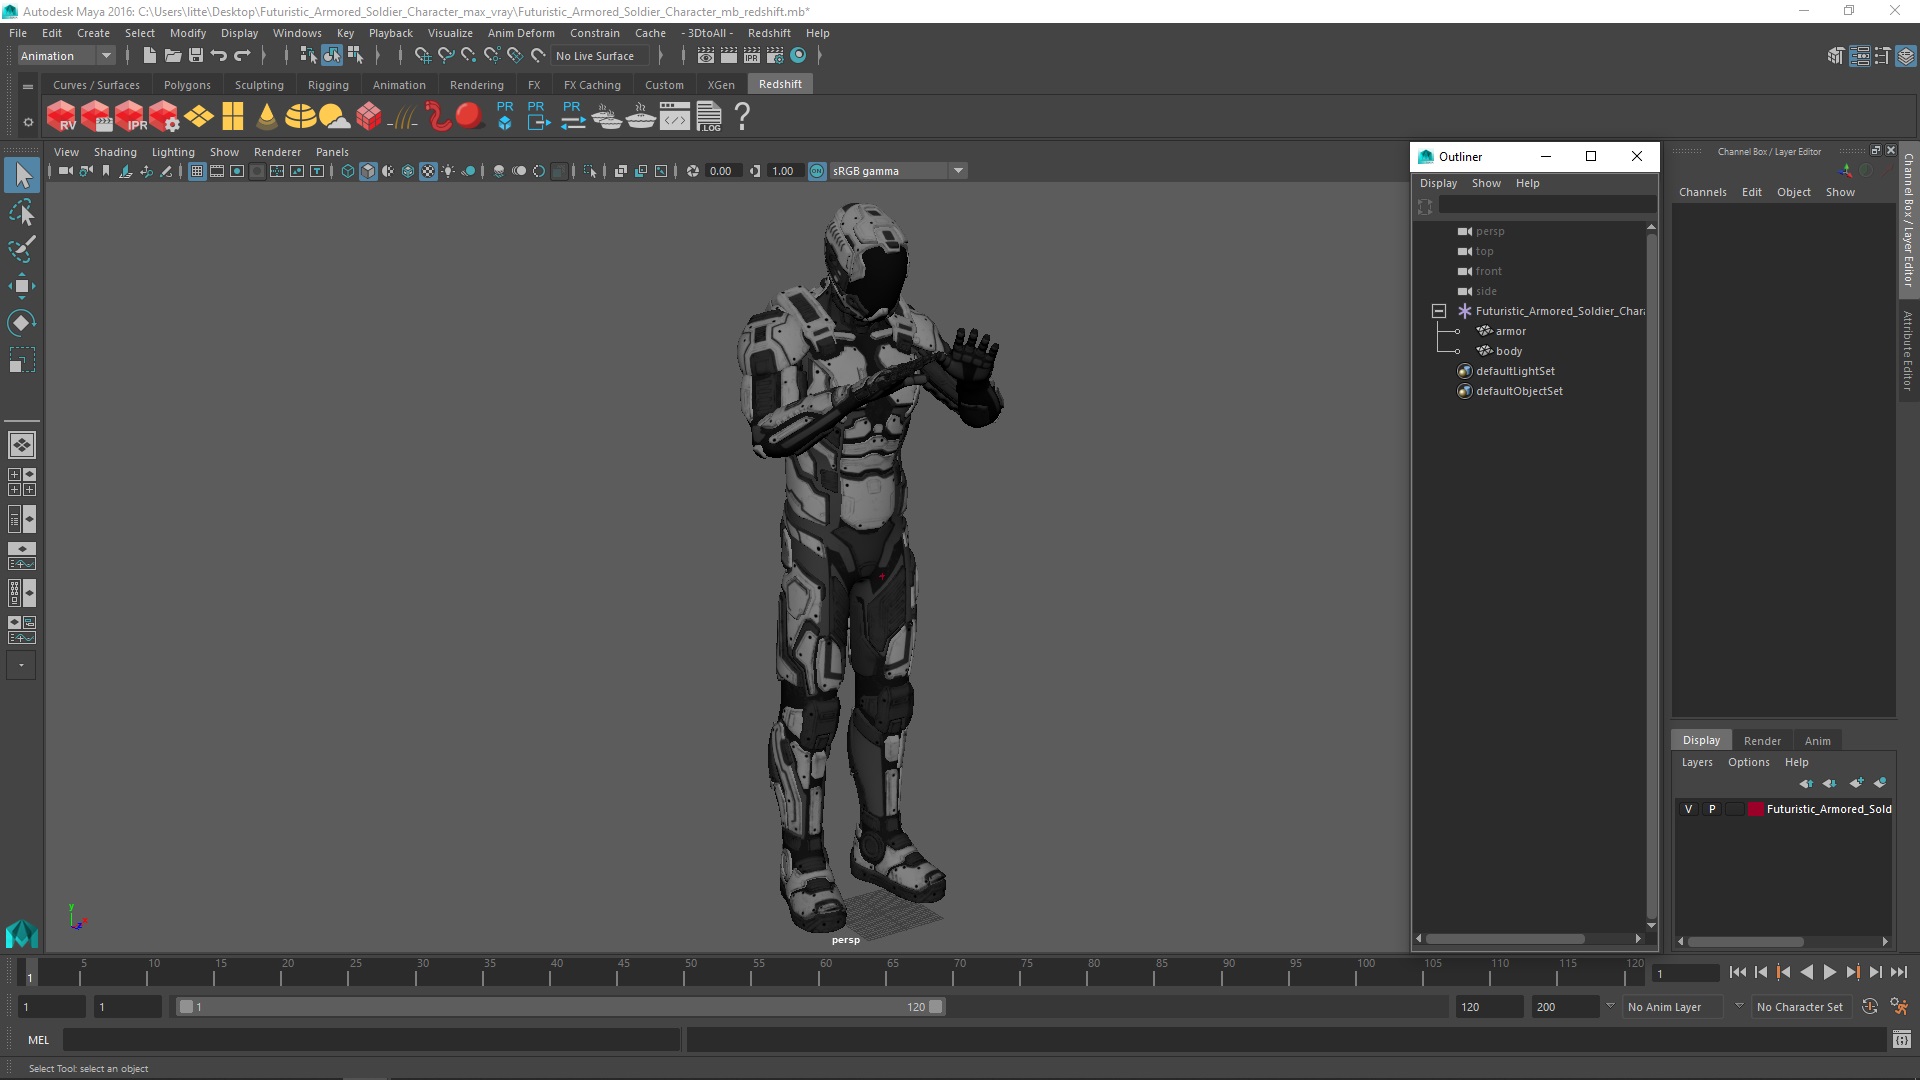The height and width of the screenshot is (1080, 1920).
Task: Open the shelf tab selector menu icon
Action: [28, 86]
